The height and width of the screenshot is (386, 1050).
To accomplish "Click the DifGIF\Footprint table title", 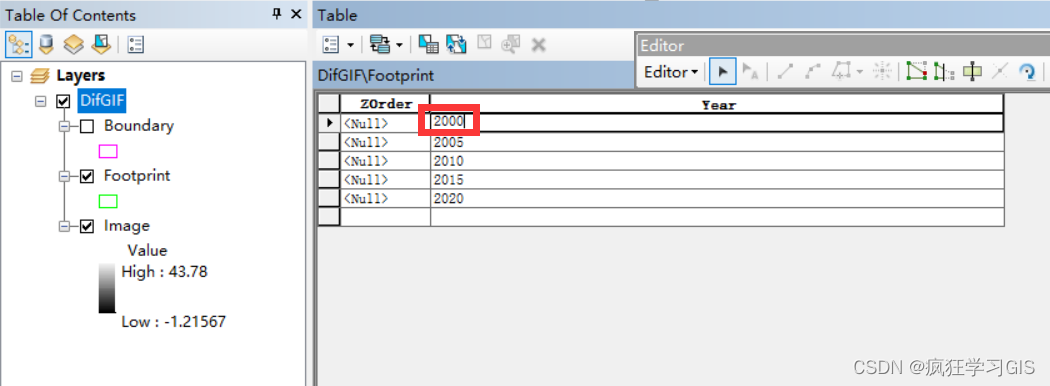I will 376,76.
